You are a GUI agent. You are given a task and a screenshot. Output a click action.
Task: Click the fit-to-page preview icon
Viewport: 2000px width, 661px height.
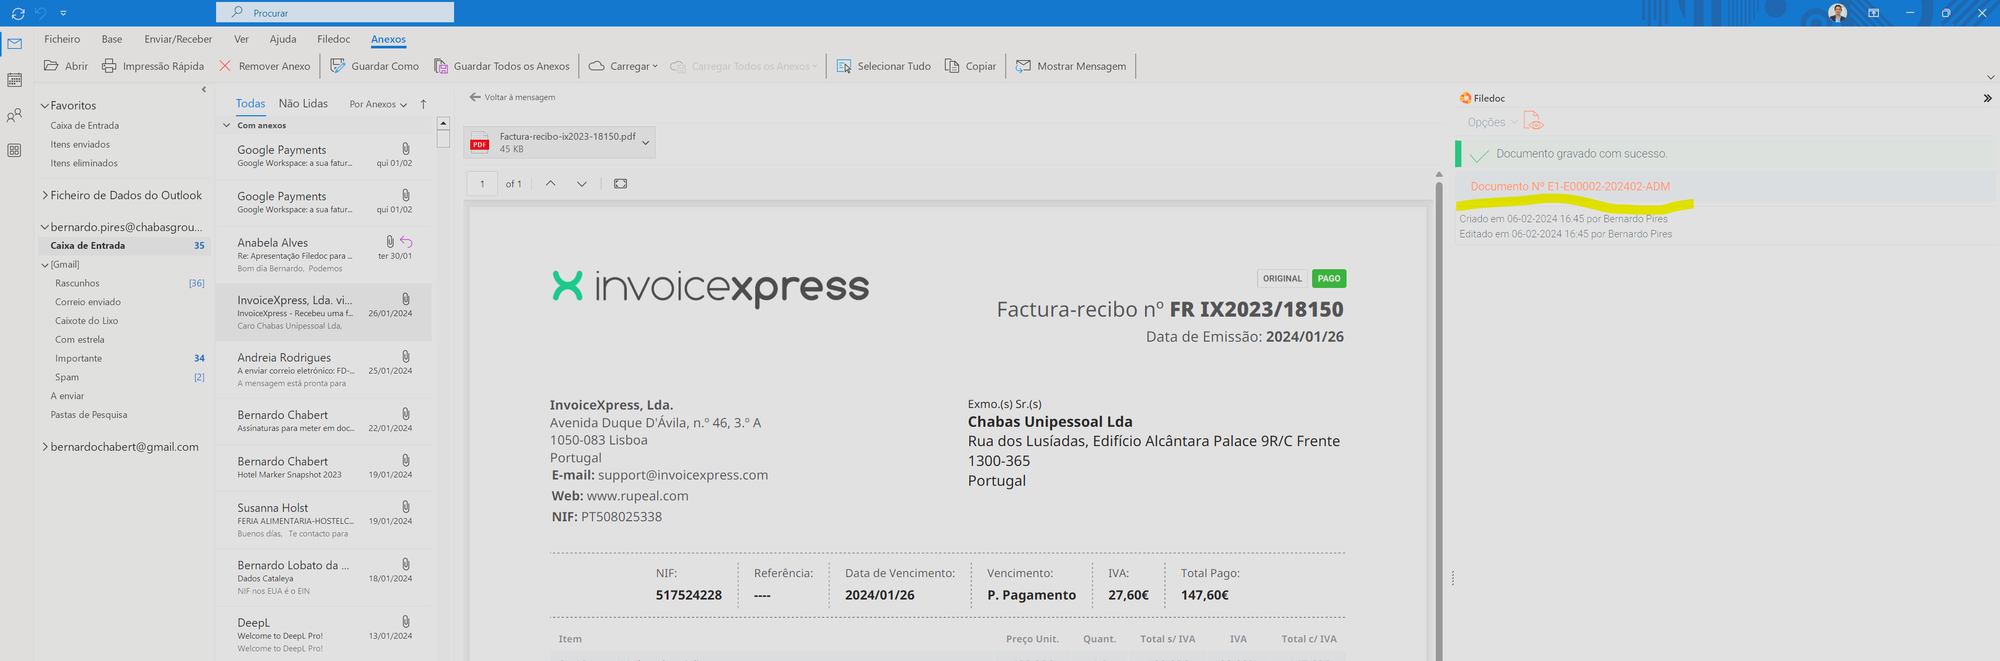(x=621, y=184)
